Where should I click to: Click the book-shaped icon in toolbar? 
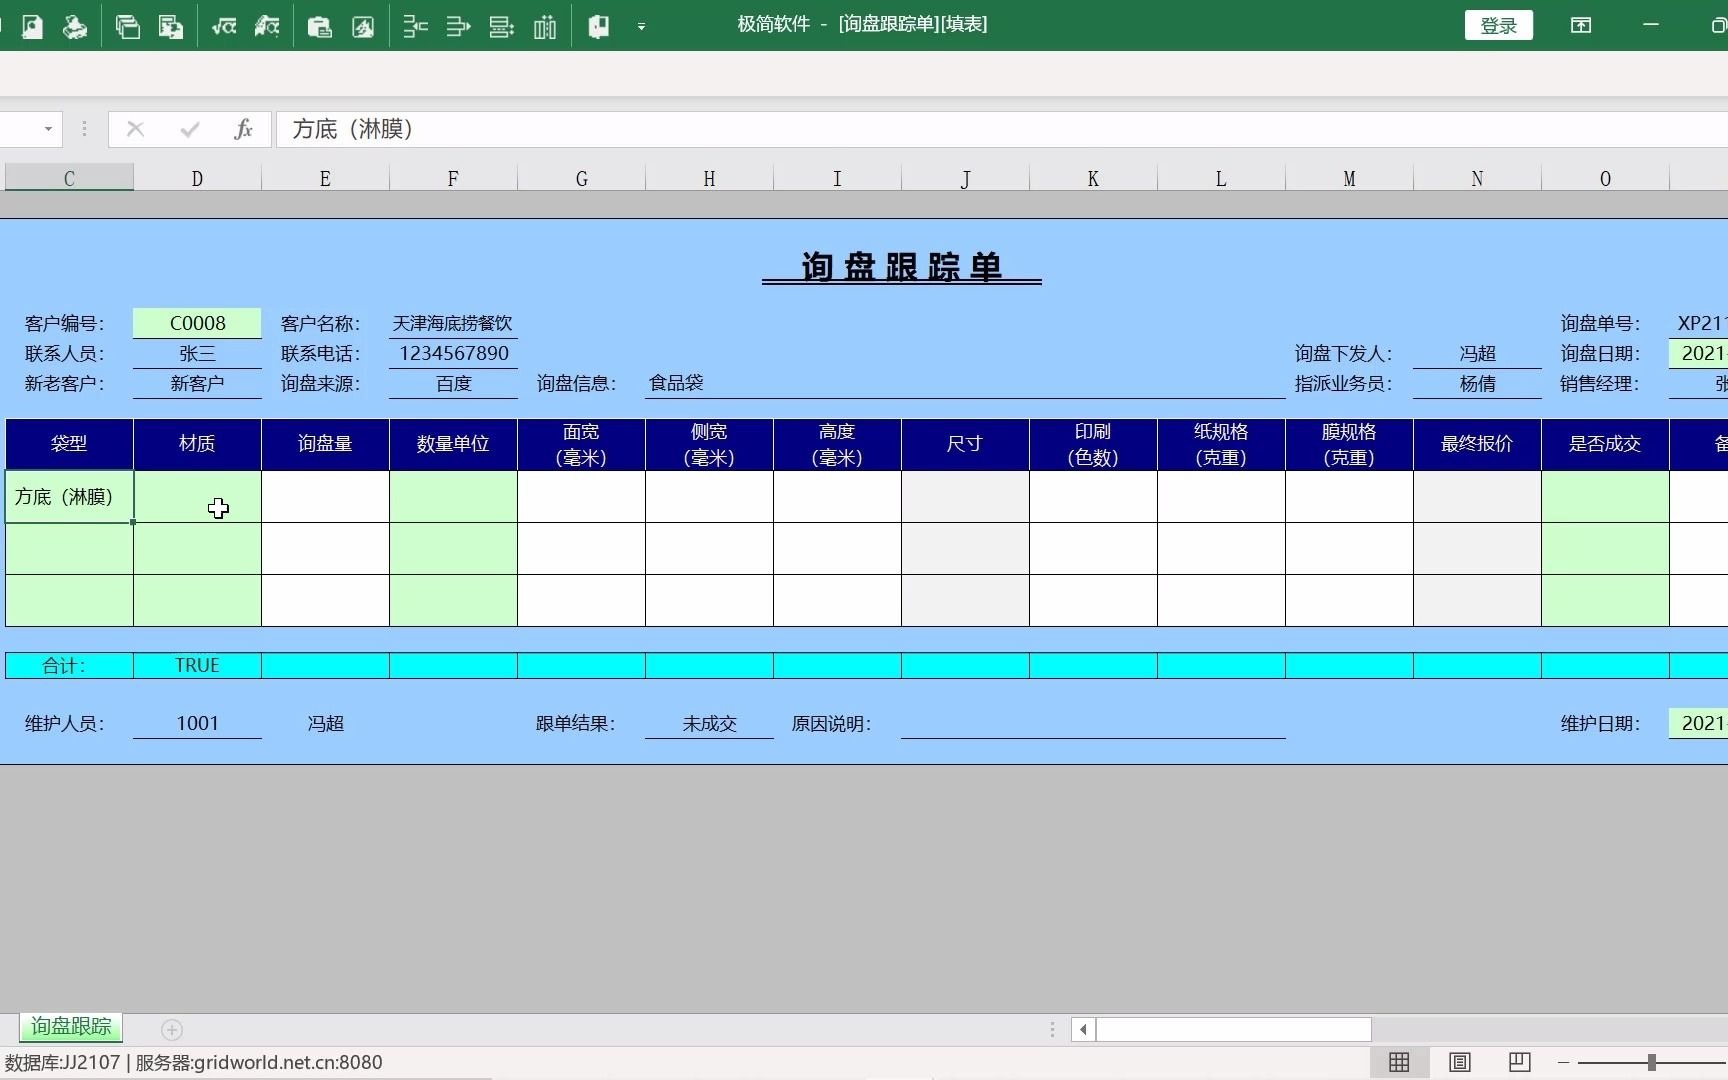pyautogui.click(x=599, y=26)
